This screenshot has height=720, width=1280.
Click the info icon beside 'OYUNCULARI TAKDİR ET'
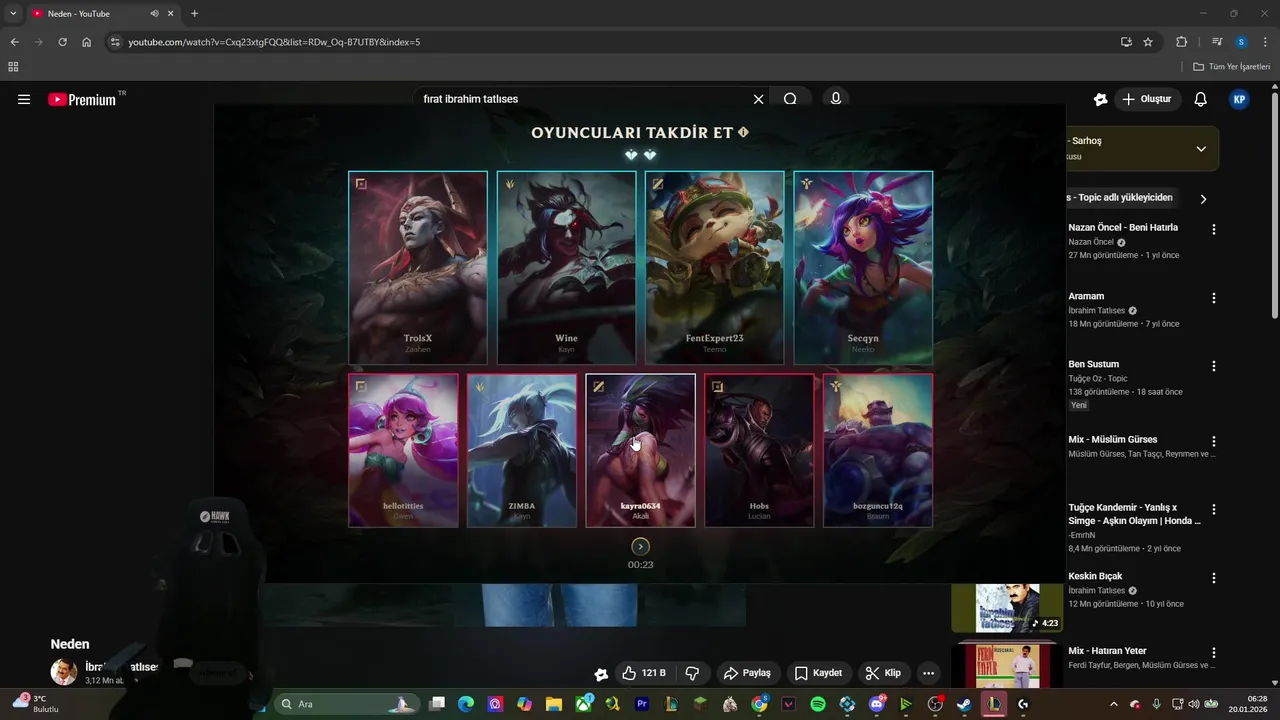tap(743, 132)
